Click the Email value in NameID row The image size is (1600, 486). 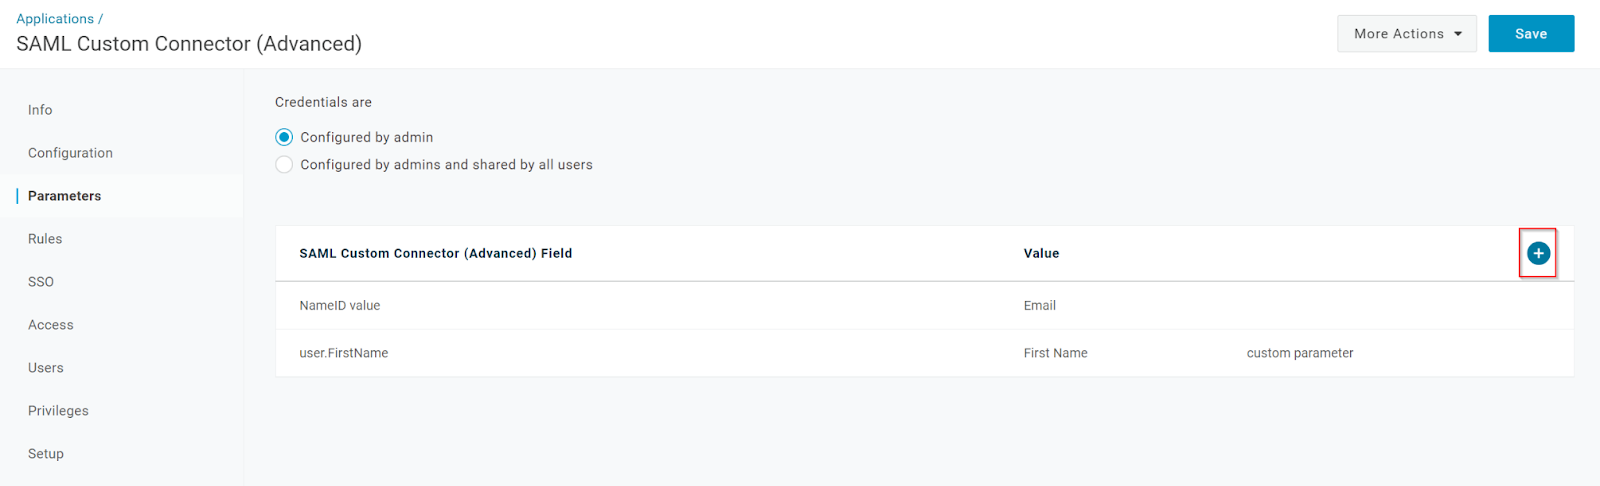(x=1039, y=306)
